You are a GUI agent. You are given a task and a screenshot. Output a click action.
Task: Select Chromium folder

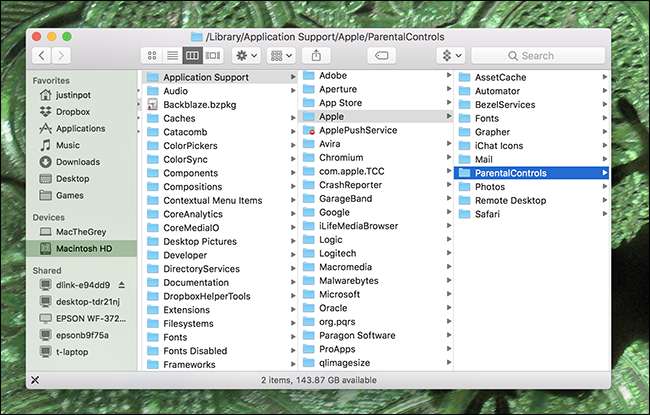(x=376, y=158)
